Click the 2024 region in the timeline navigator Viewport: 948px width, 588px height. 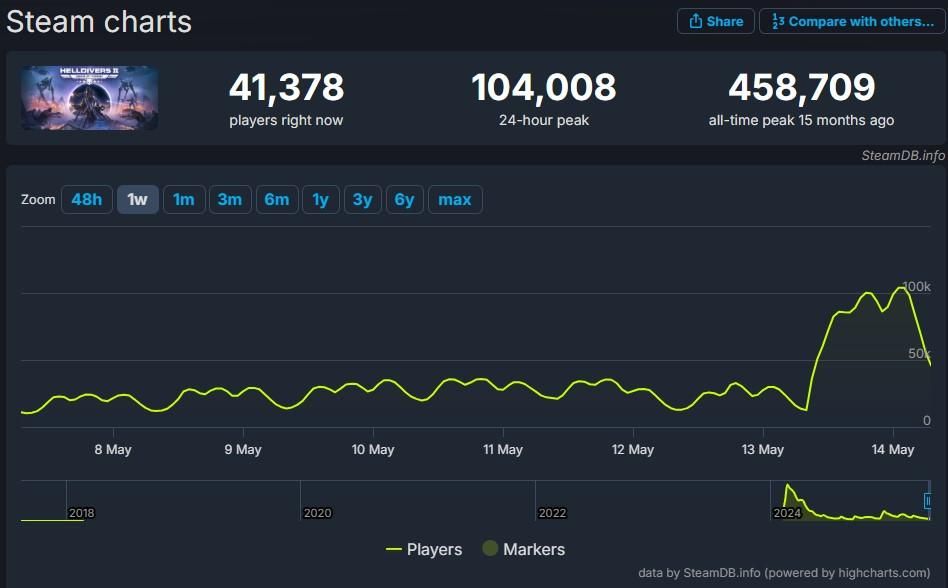[786, 513]
